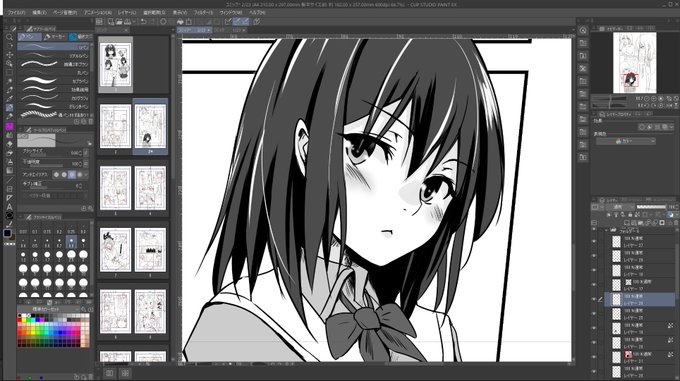
Task: Select the Eyedropper tool
Action: 9,90
